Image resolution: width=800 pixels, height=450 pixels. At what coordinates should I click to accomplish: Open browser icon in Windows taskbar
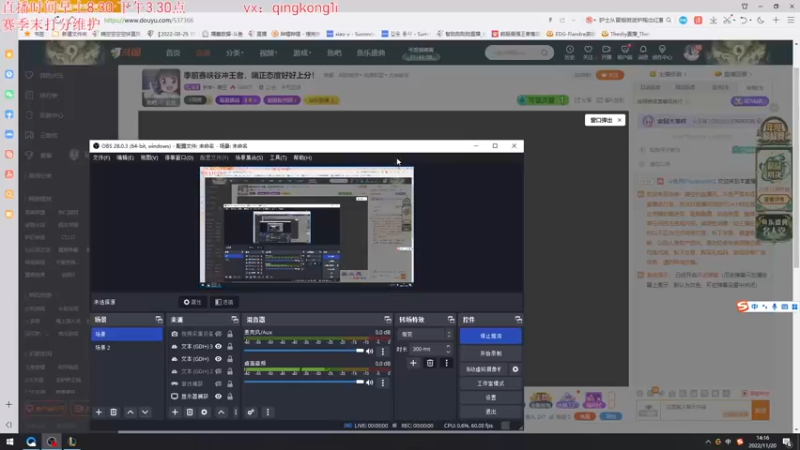(31, 442)
